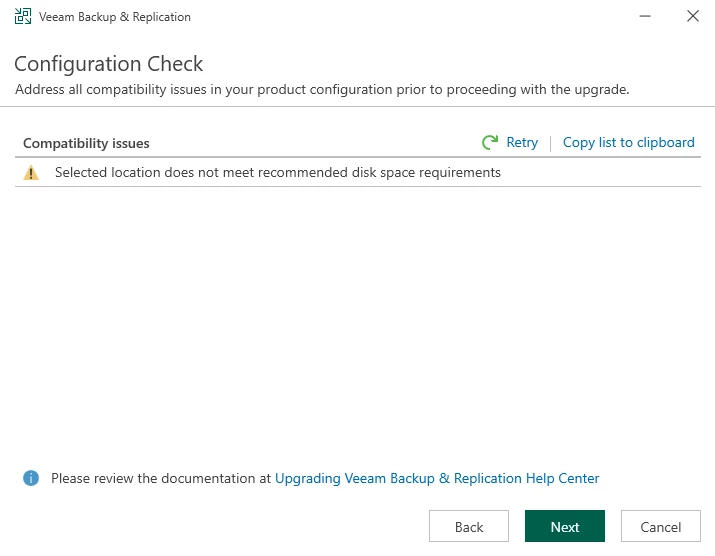Viewport: 715px width, 556px height.
Task: Copy list to clipboard
Action: 628,142
